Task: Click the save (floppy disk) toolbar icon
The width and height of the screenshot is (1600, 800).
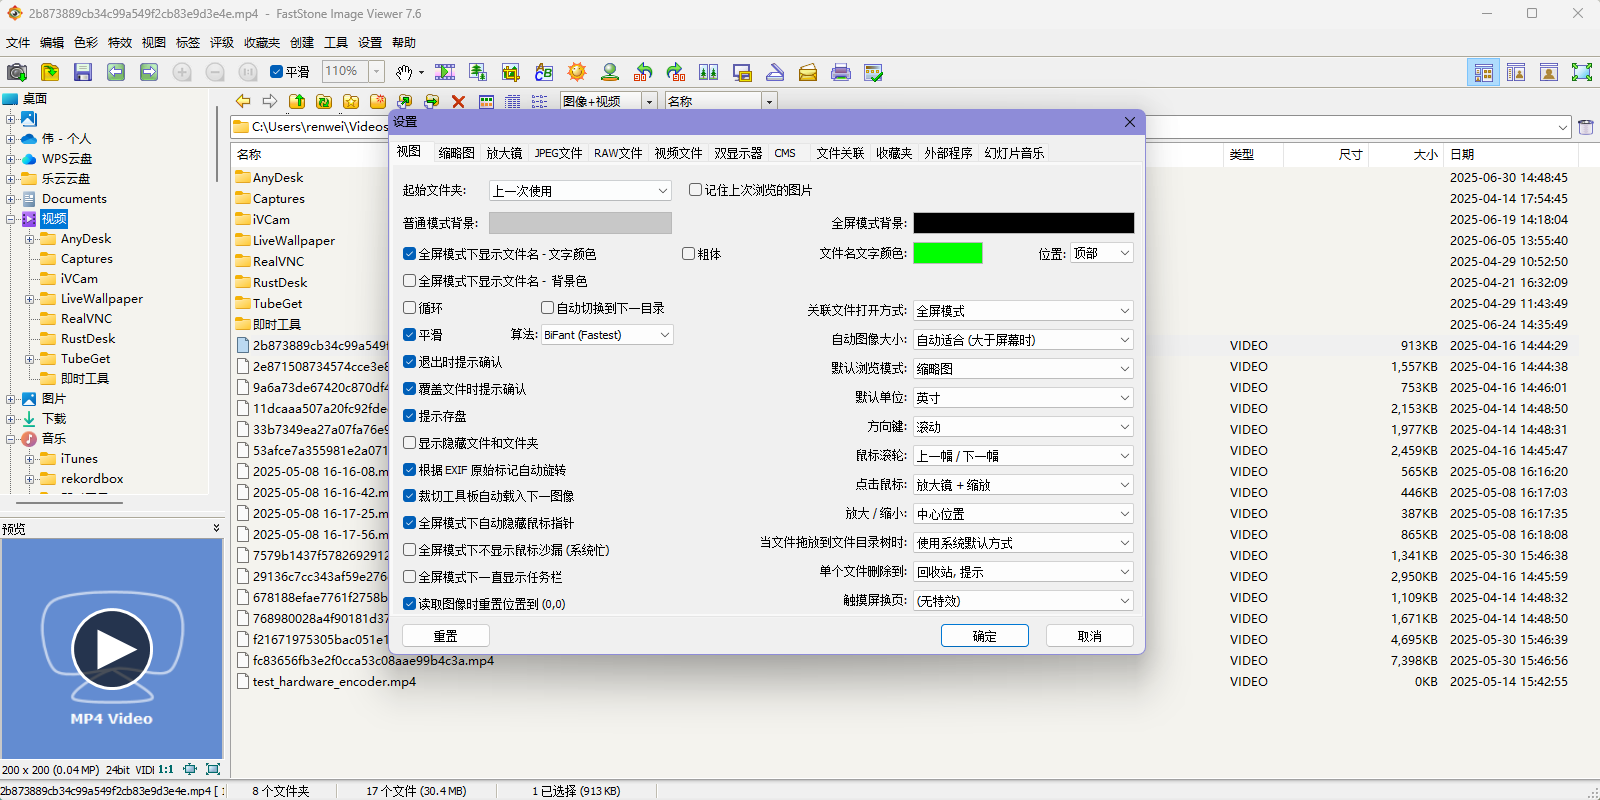Action: pos(83,72)
